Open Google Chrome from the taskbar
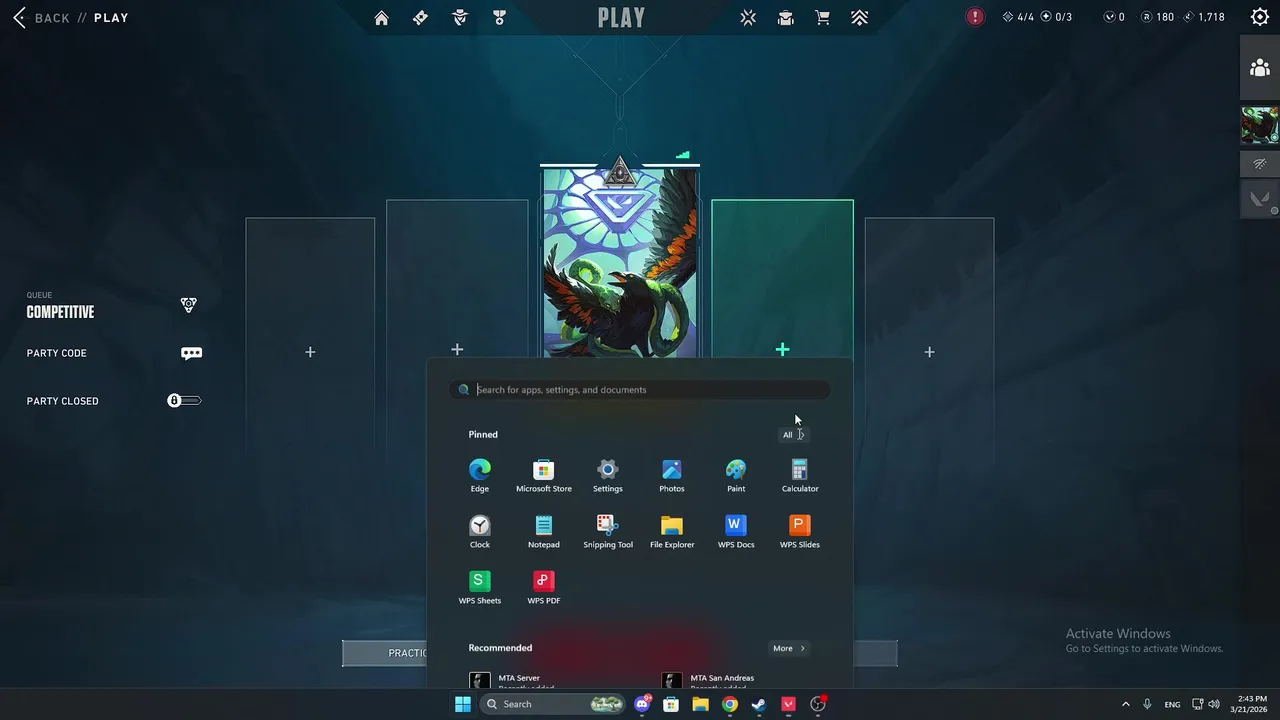The height and width of the screenshot is (720, 1280). coord(730,704)
